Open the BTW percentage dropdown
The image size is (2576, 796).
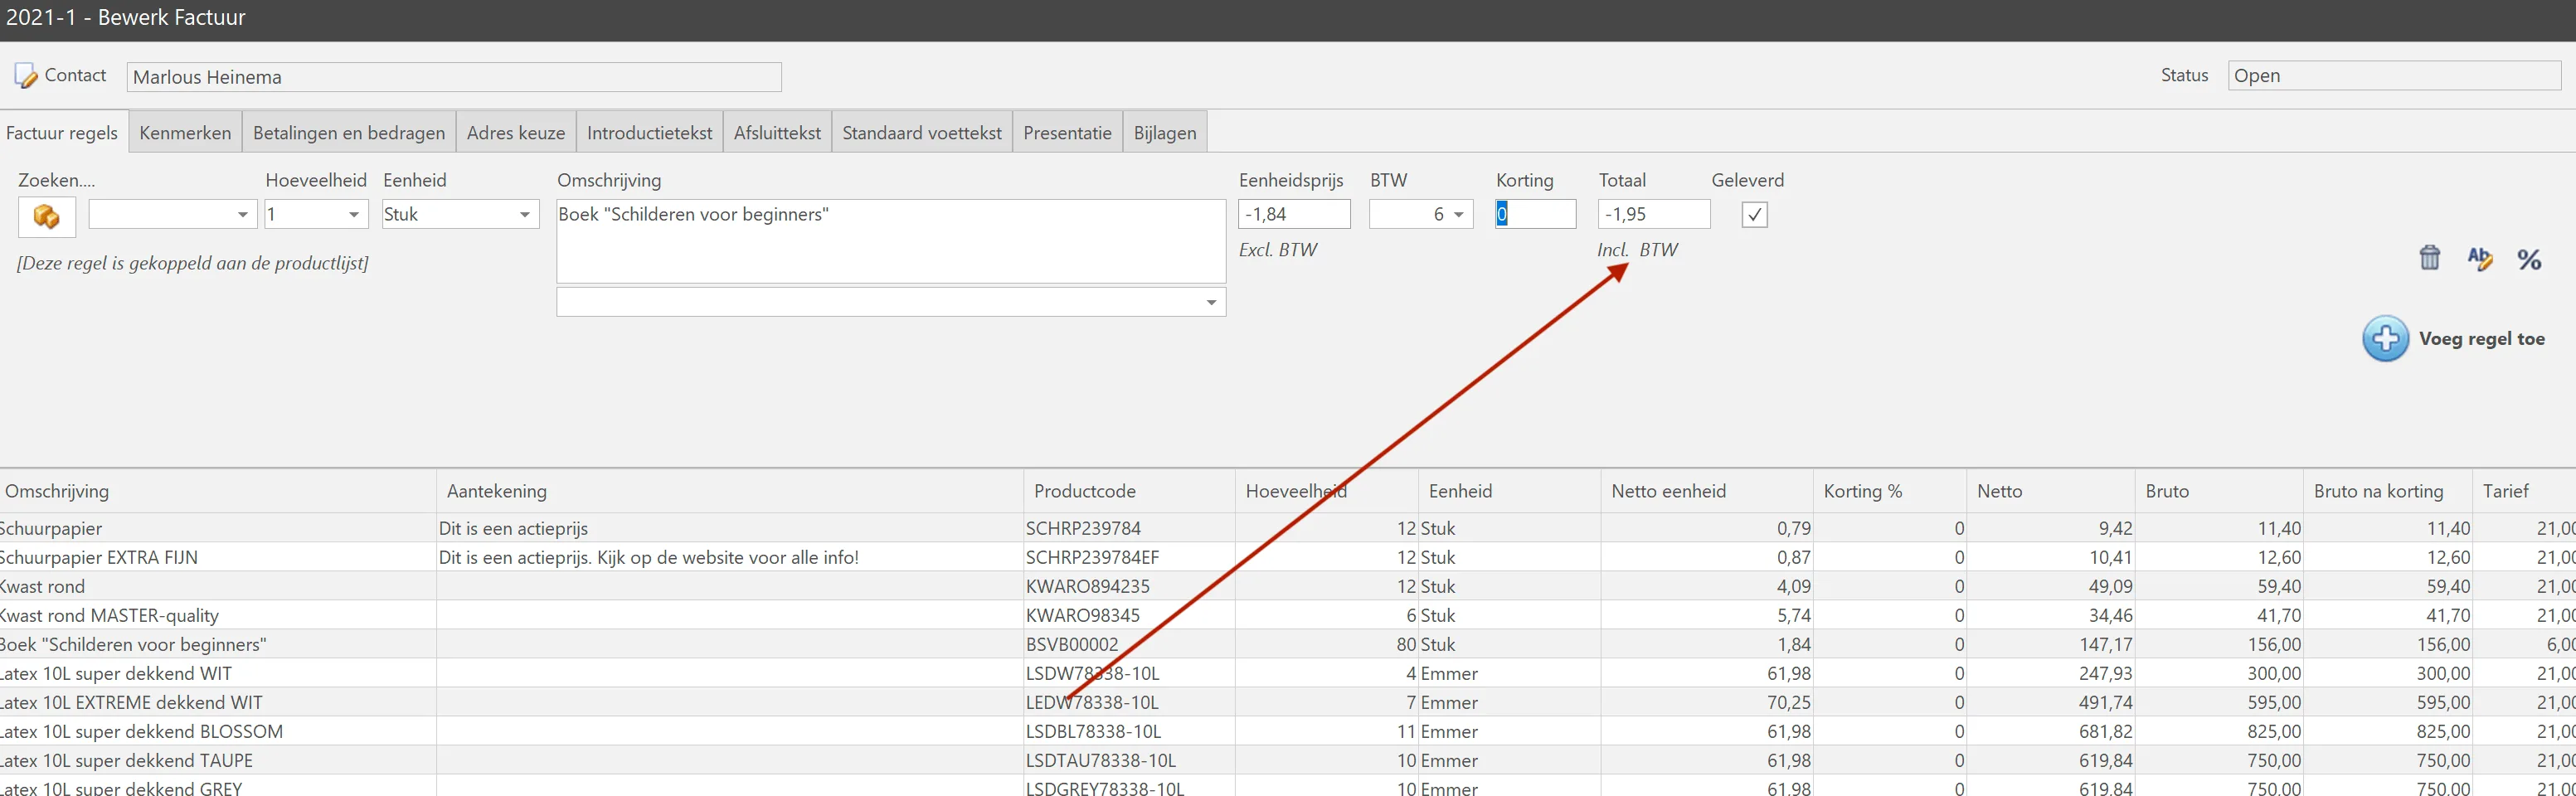pos(1459,214)
